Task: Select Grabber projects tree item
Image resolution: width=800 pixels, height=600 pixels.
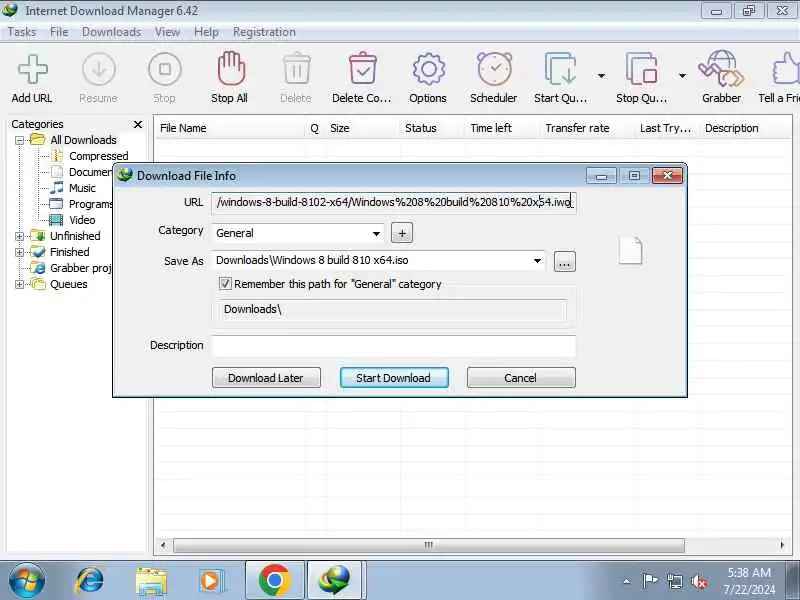Action: pos(81,268)
